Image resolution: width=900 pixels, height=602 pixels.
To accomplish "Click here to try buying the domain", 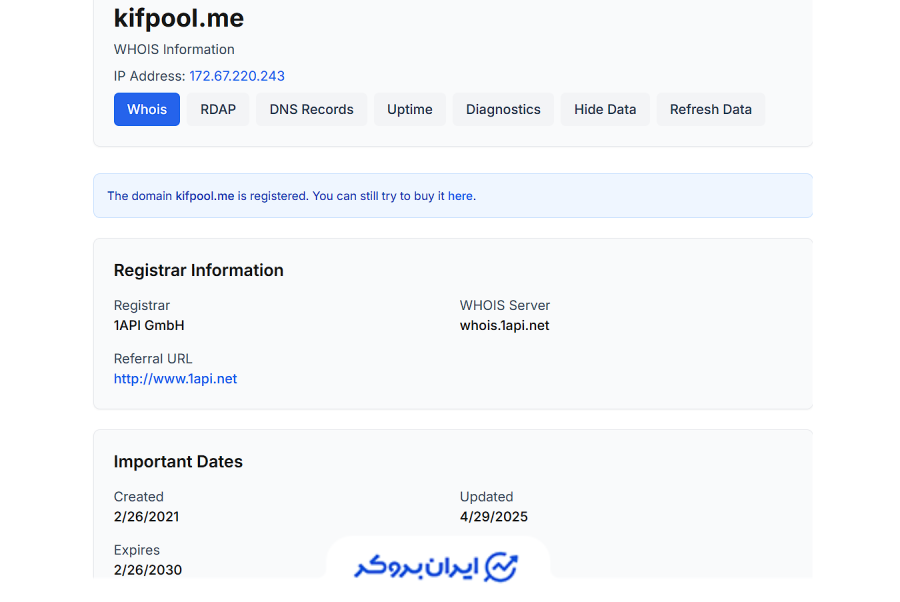I will pyautogui.click(x=460, y=196).
